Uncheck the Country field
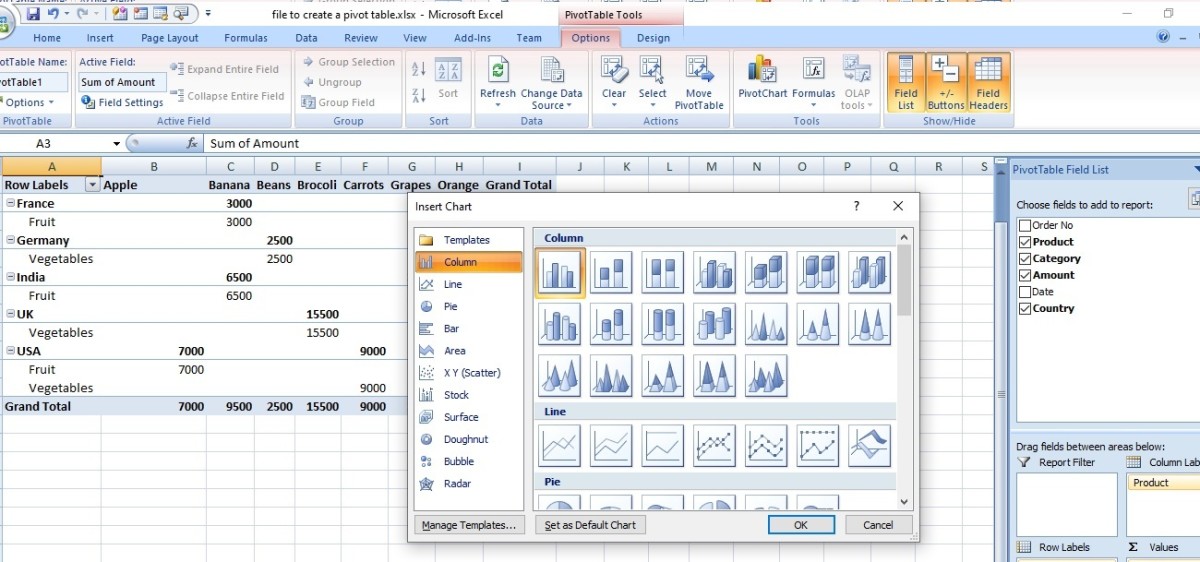1200x562 pixels. tap(1024, 308)
